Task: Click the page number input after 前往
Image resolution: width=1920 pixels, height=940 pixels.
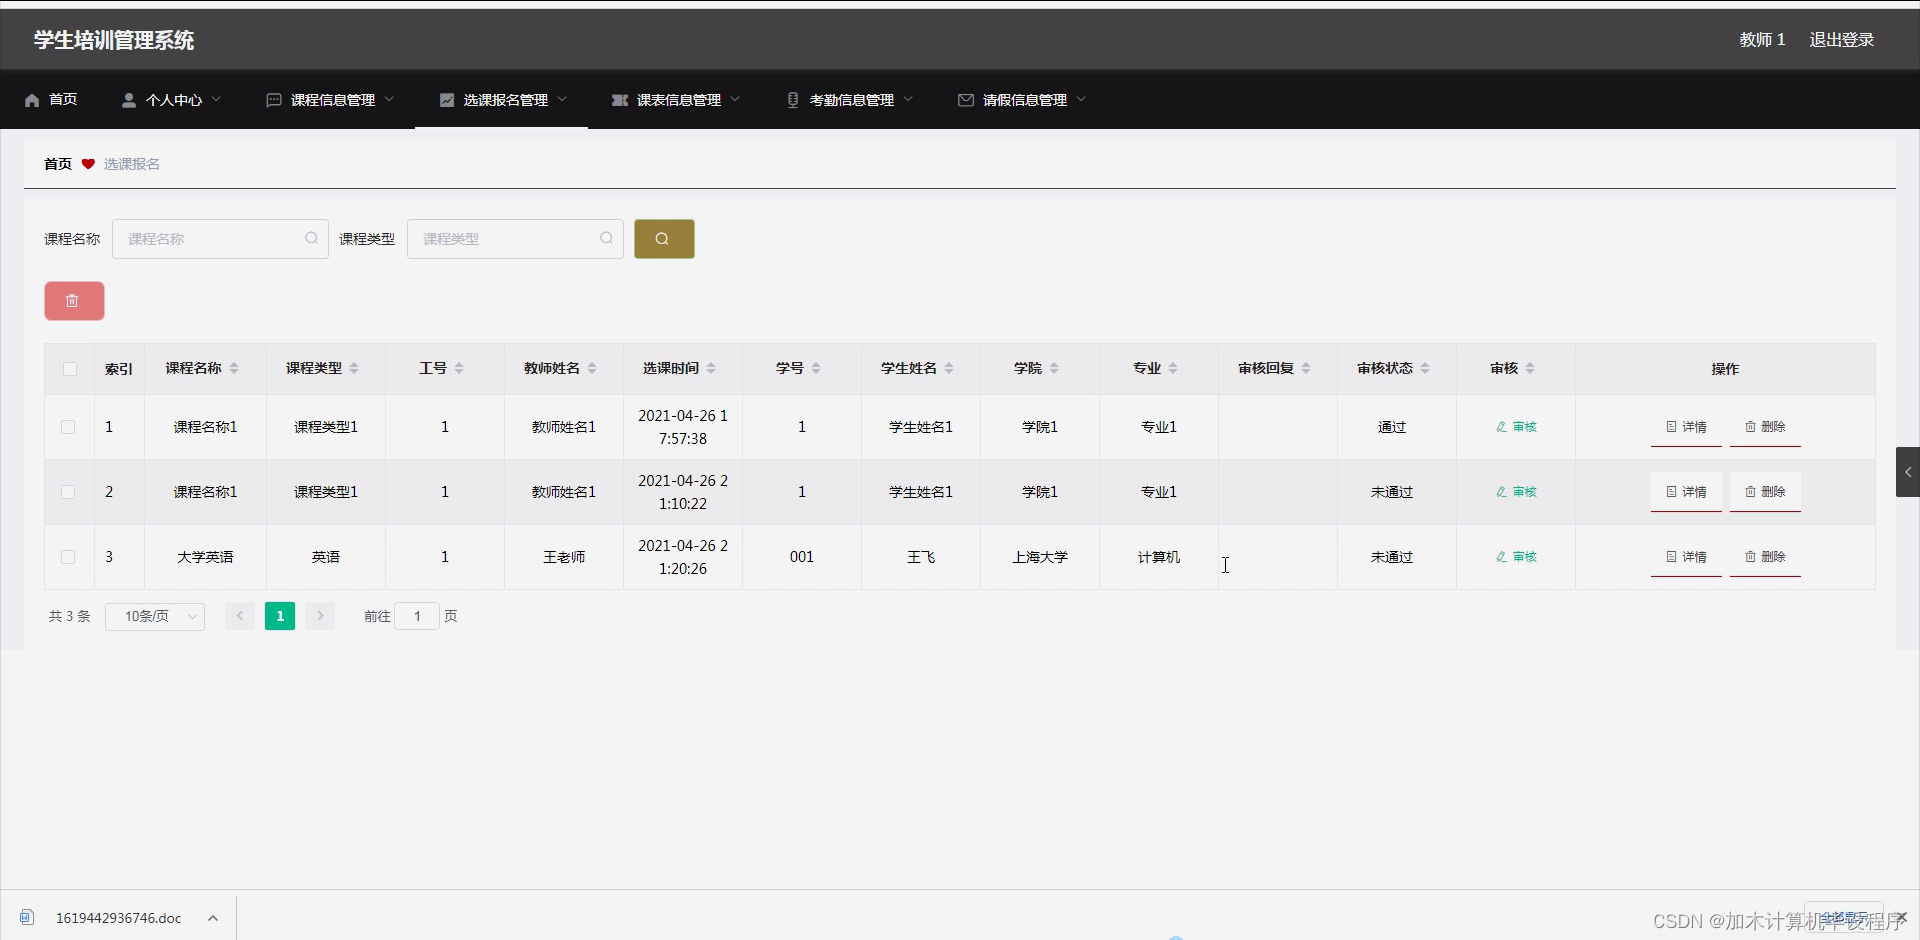Action: pyautogui.click(x=417, y=616)
